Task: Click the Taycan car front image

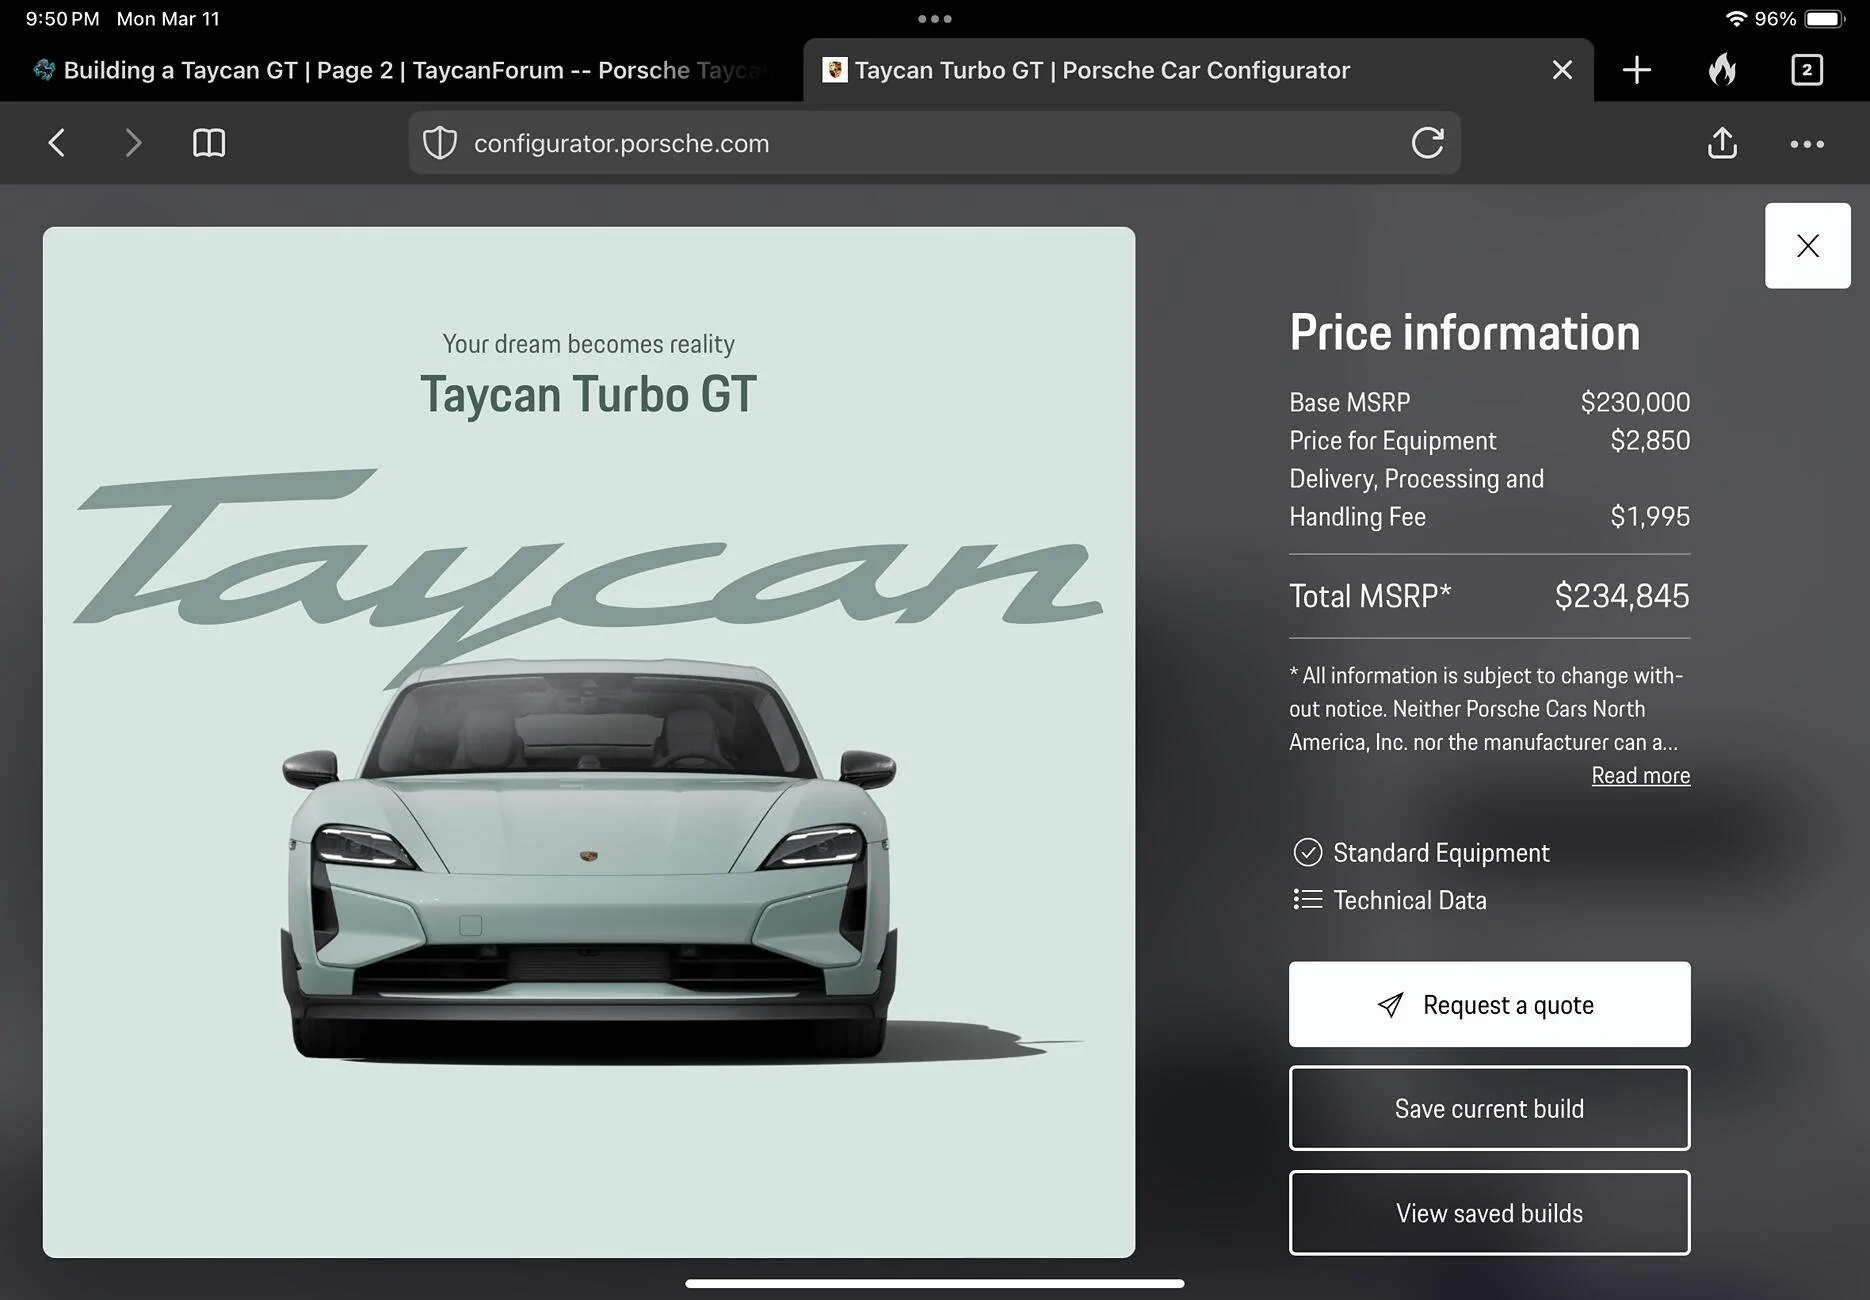Action: pos(589,860)
